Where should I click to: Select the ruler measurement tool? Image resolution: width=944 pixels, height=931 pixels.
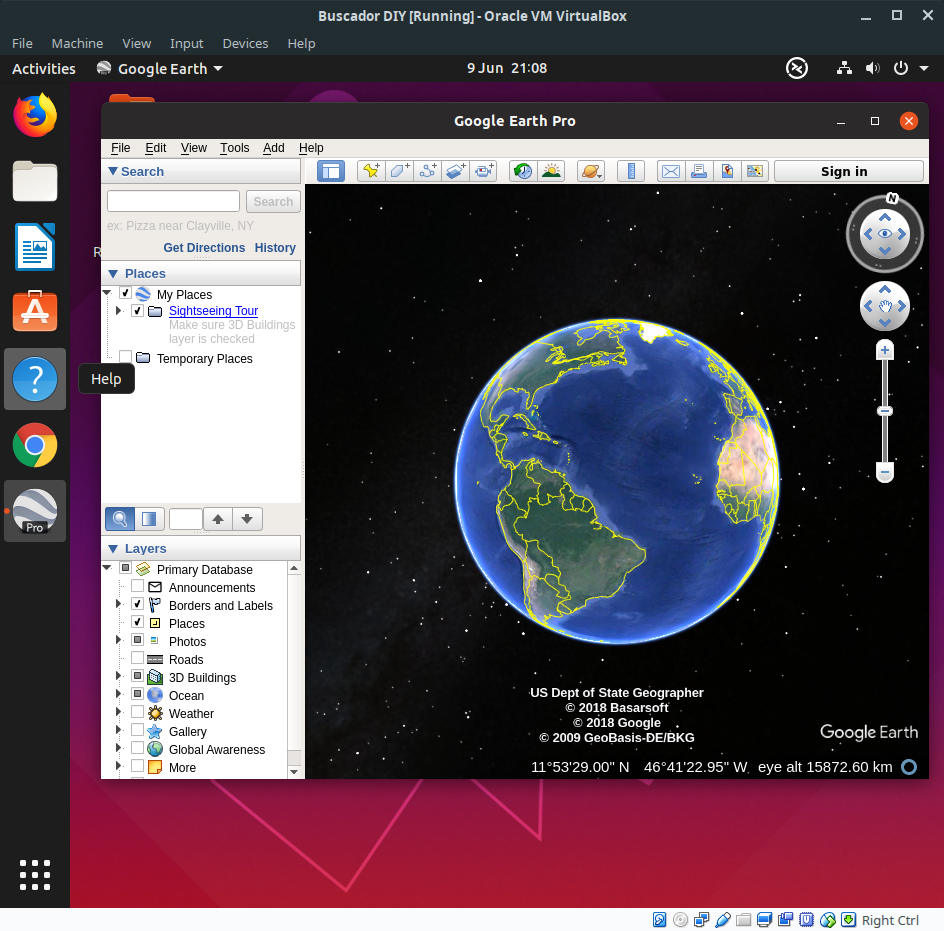pyautogui.click(x=631, y=171)
